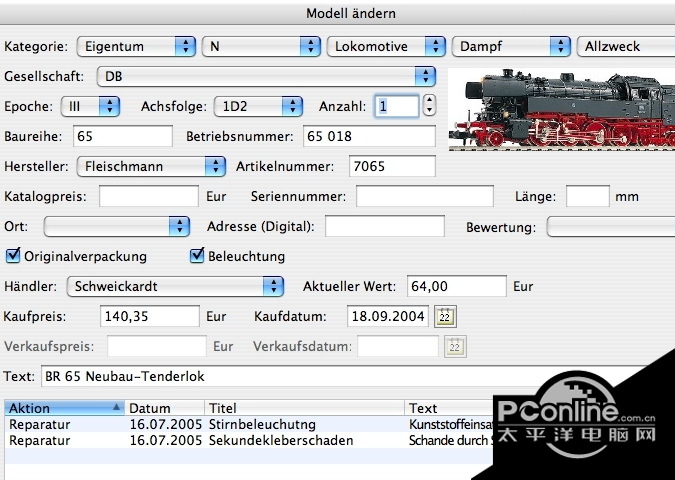Click the locomotive model photo
This screenshot has width=675, height=480.
(x=562, y=109)
